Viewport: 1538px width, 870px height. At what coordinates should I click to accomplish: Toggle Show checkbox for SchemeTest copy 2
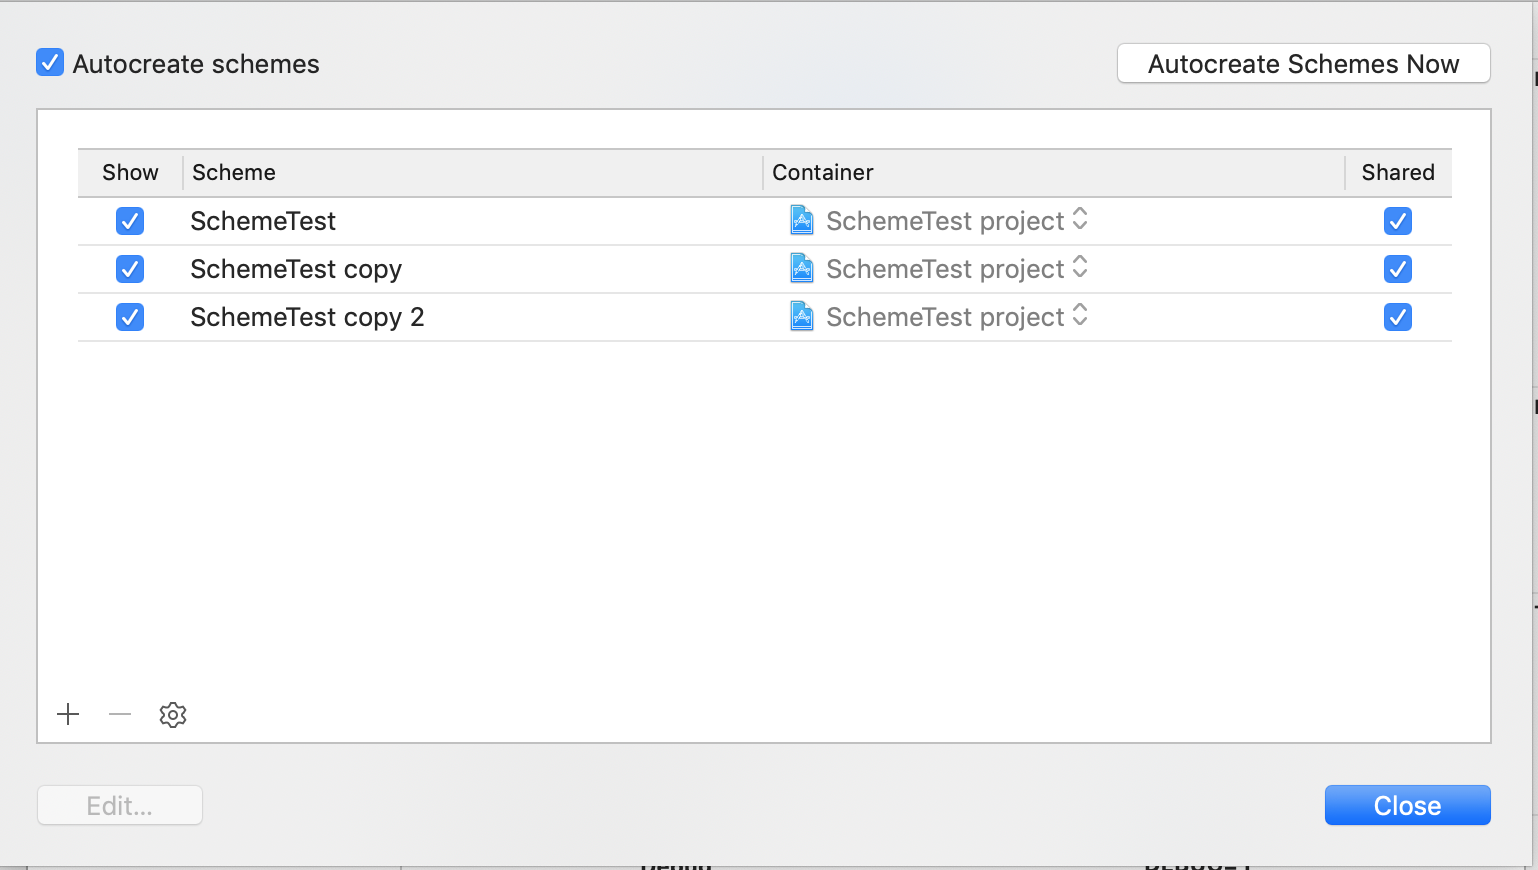tap(130, 317)
